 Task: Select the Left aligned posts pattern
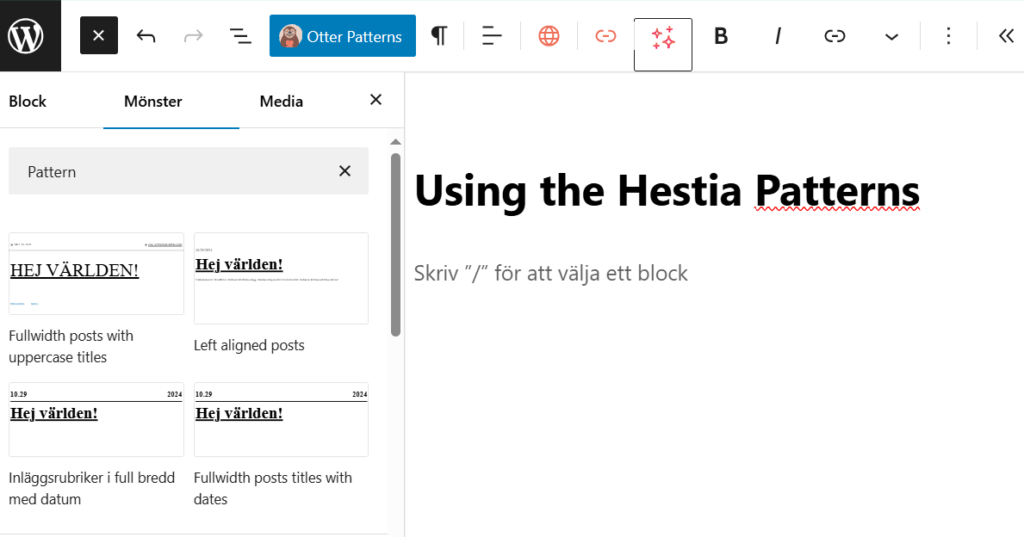pos(281,279)
